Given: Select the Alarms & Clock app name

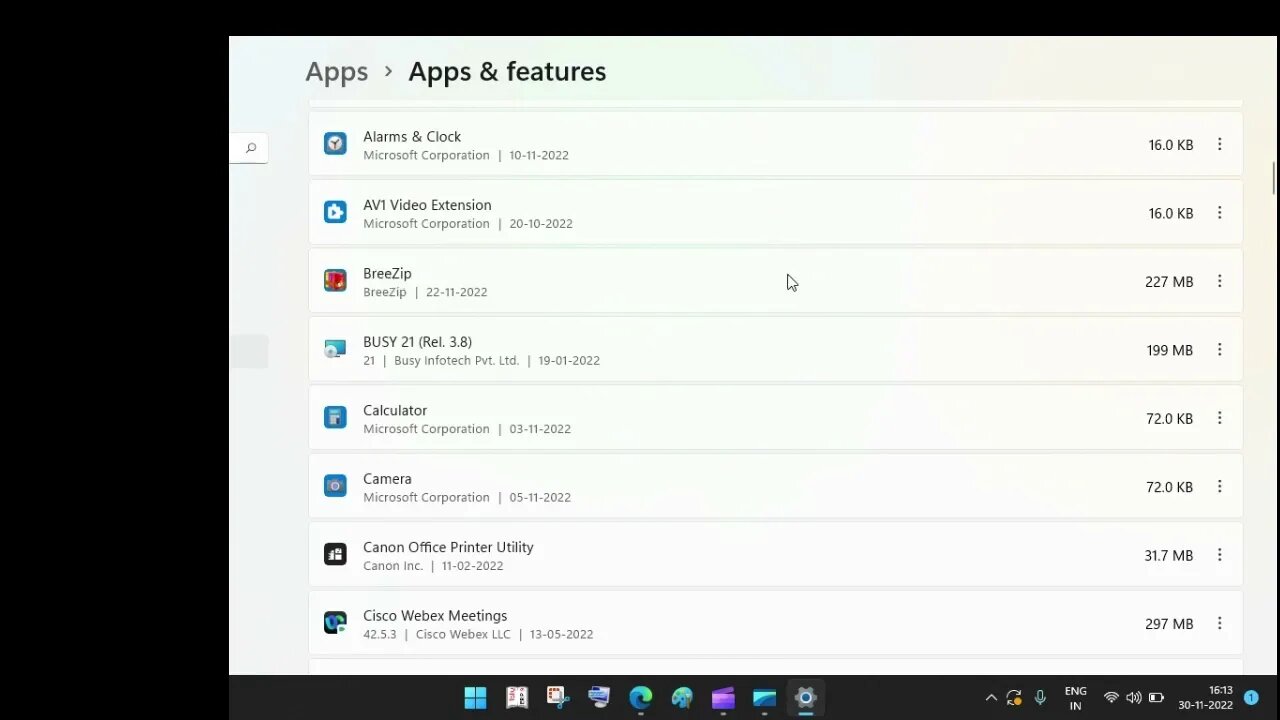Looking at the screenshot, I should pos(412,136).
